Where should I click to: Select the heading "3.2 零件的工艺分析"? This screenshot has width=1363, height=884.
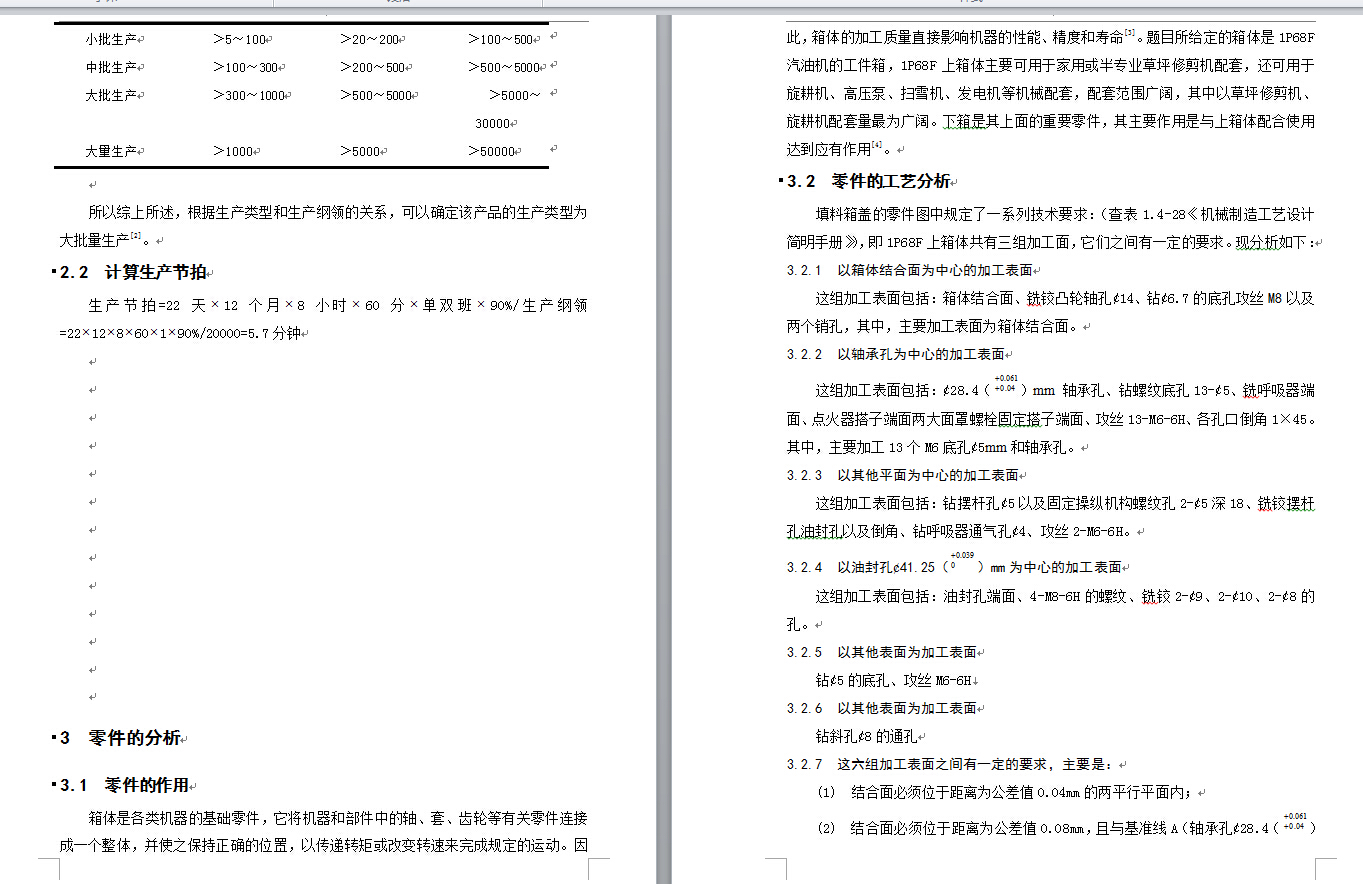(870, 181)
